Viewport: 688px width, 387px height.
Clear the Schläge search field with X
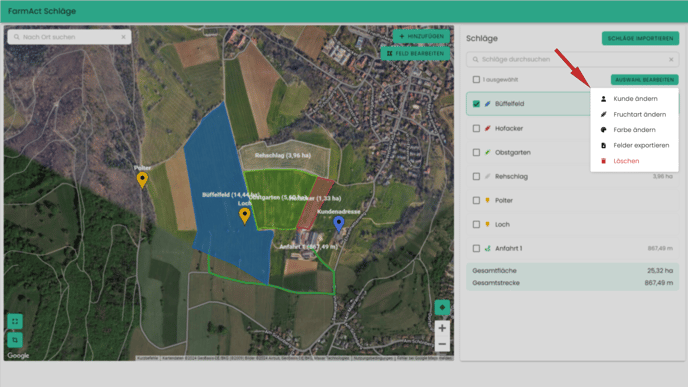[671, 59]
